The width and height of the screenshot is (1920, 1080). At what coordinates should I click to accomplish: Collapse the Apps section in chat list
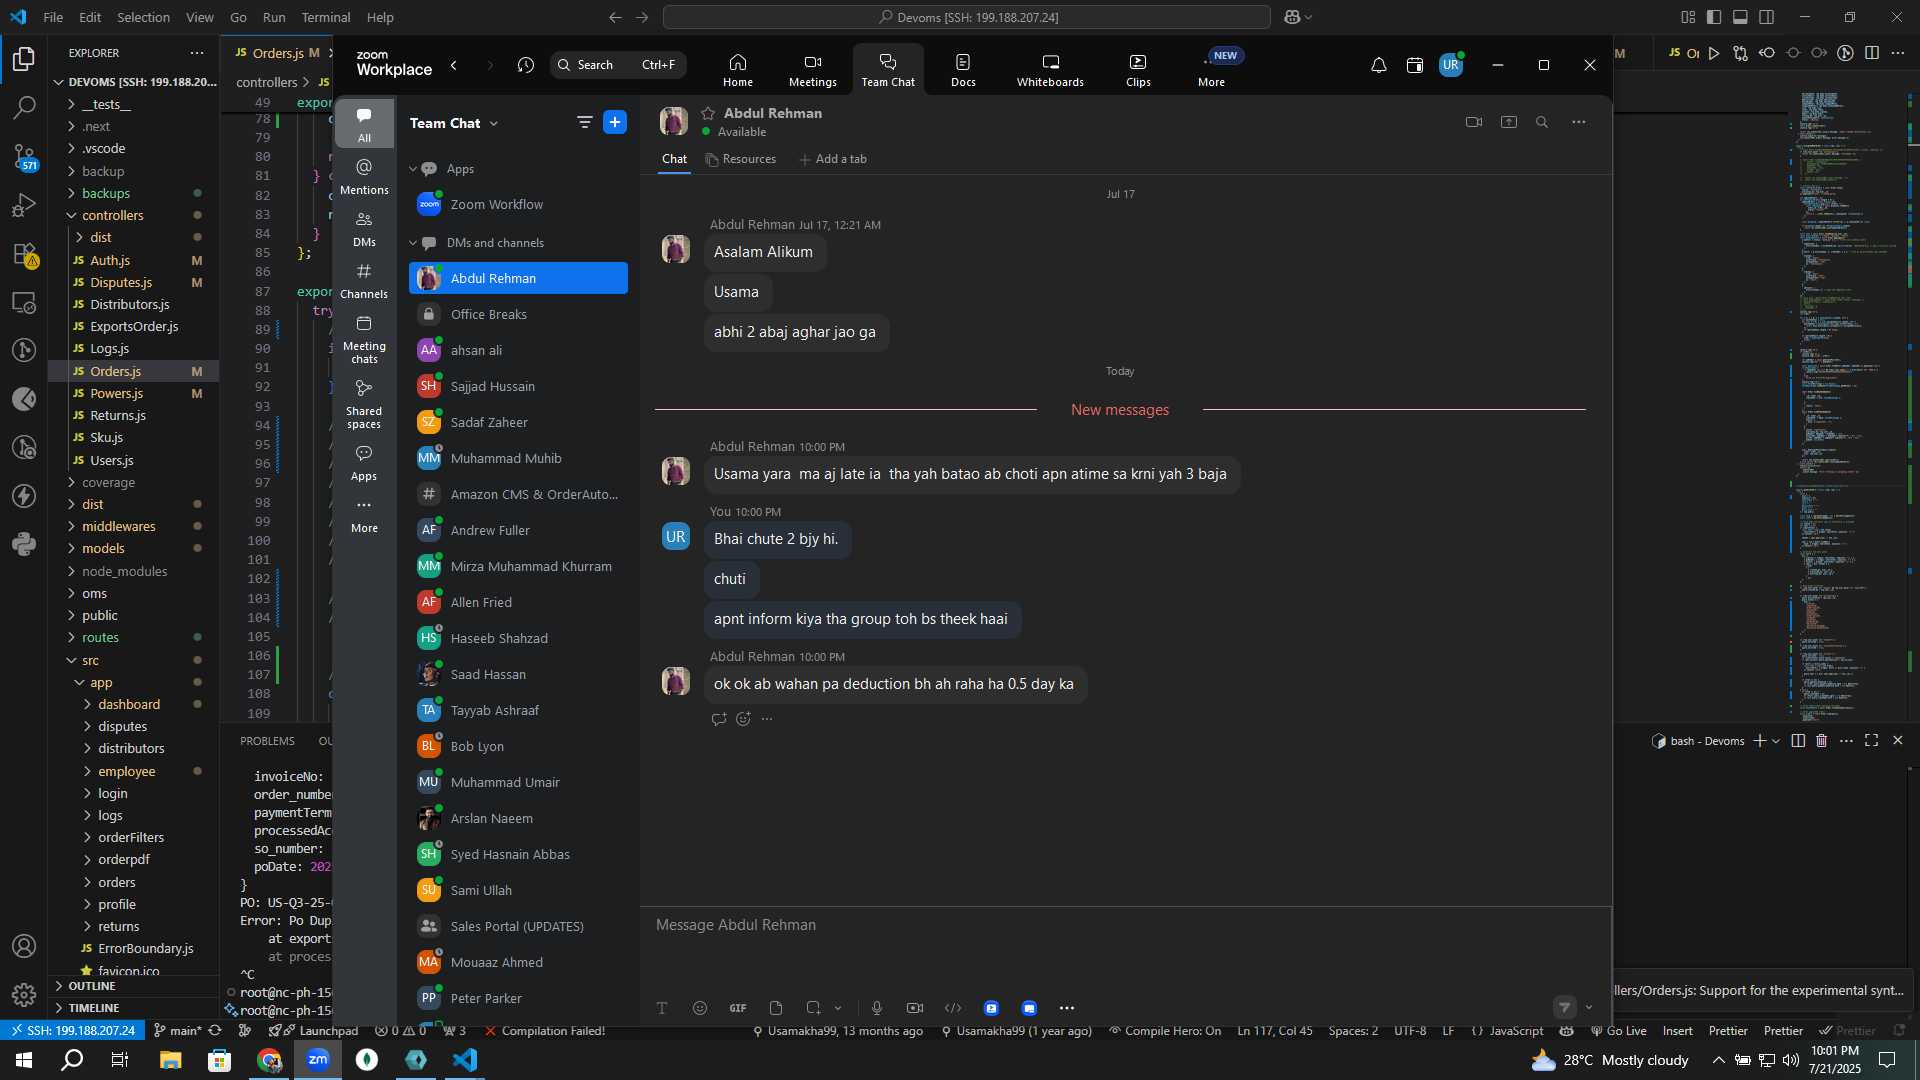pyautogui.click(x=412, y=169)
